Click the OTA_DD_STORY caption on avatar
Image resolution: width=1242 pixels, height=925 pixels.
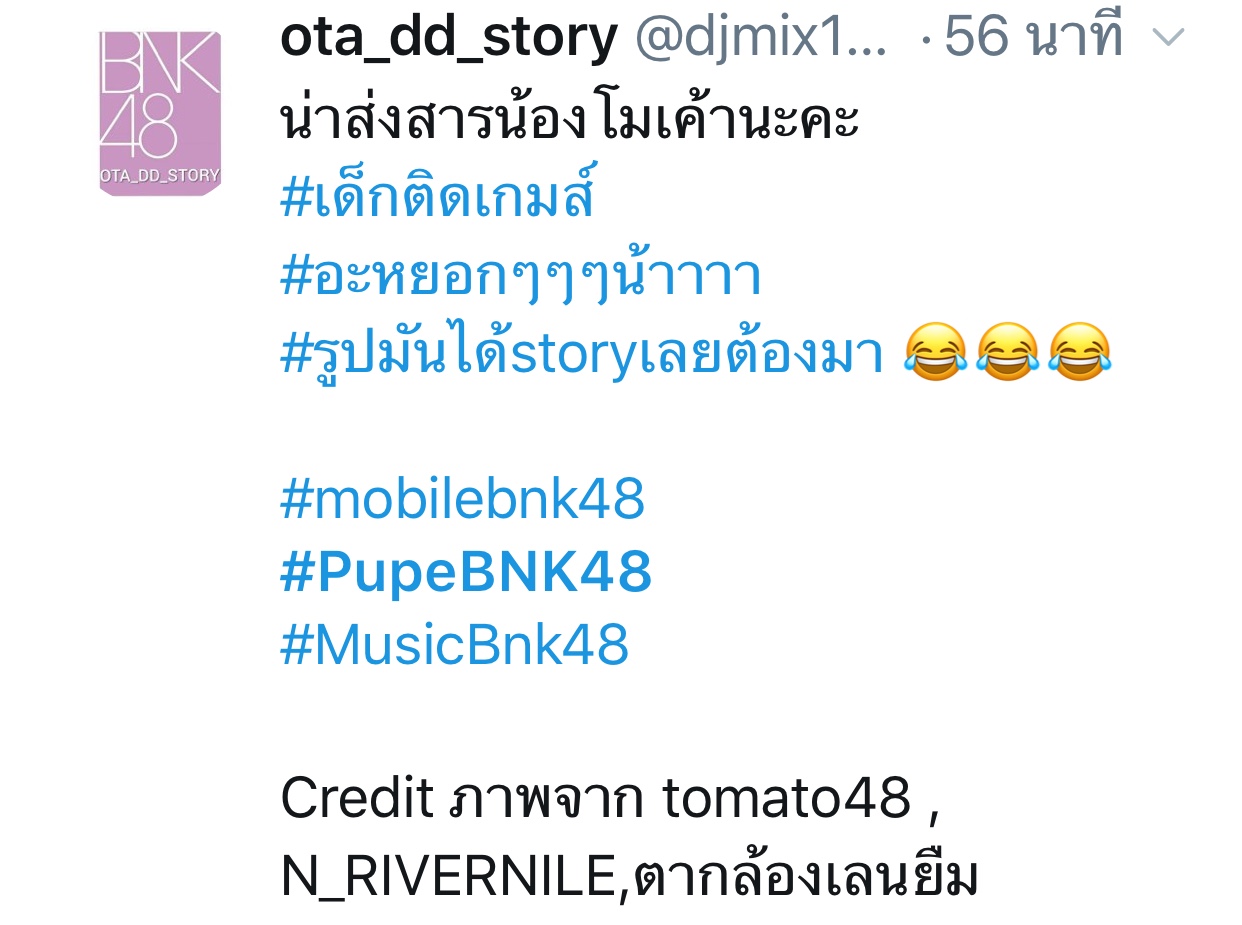tap(160, 177)
